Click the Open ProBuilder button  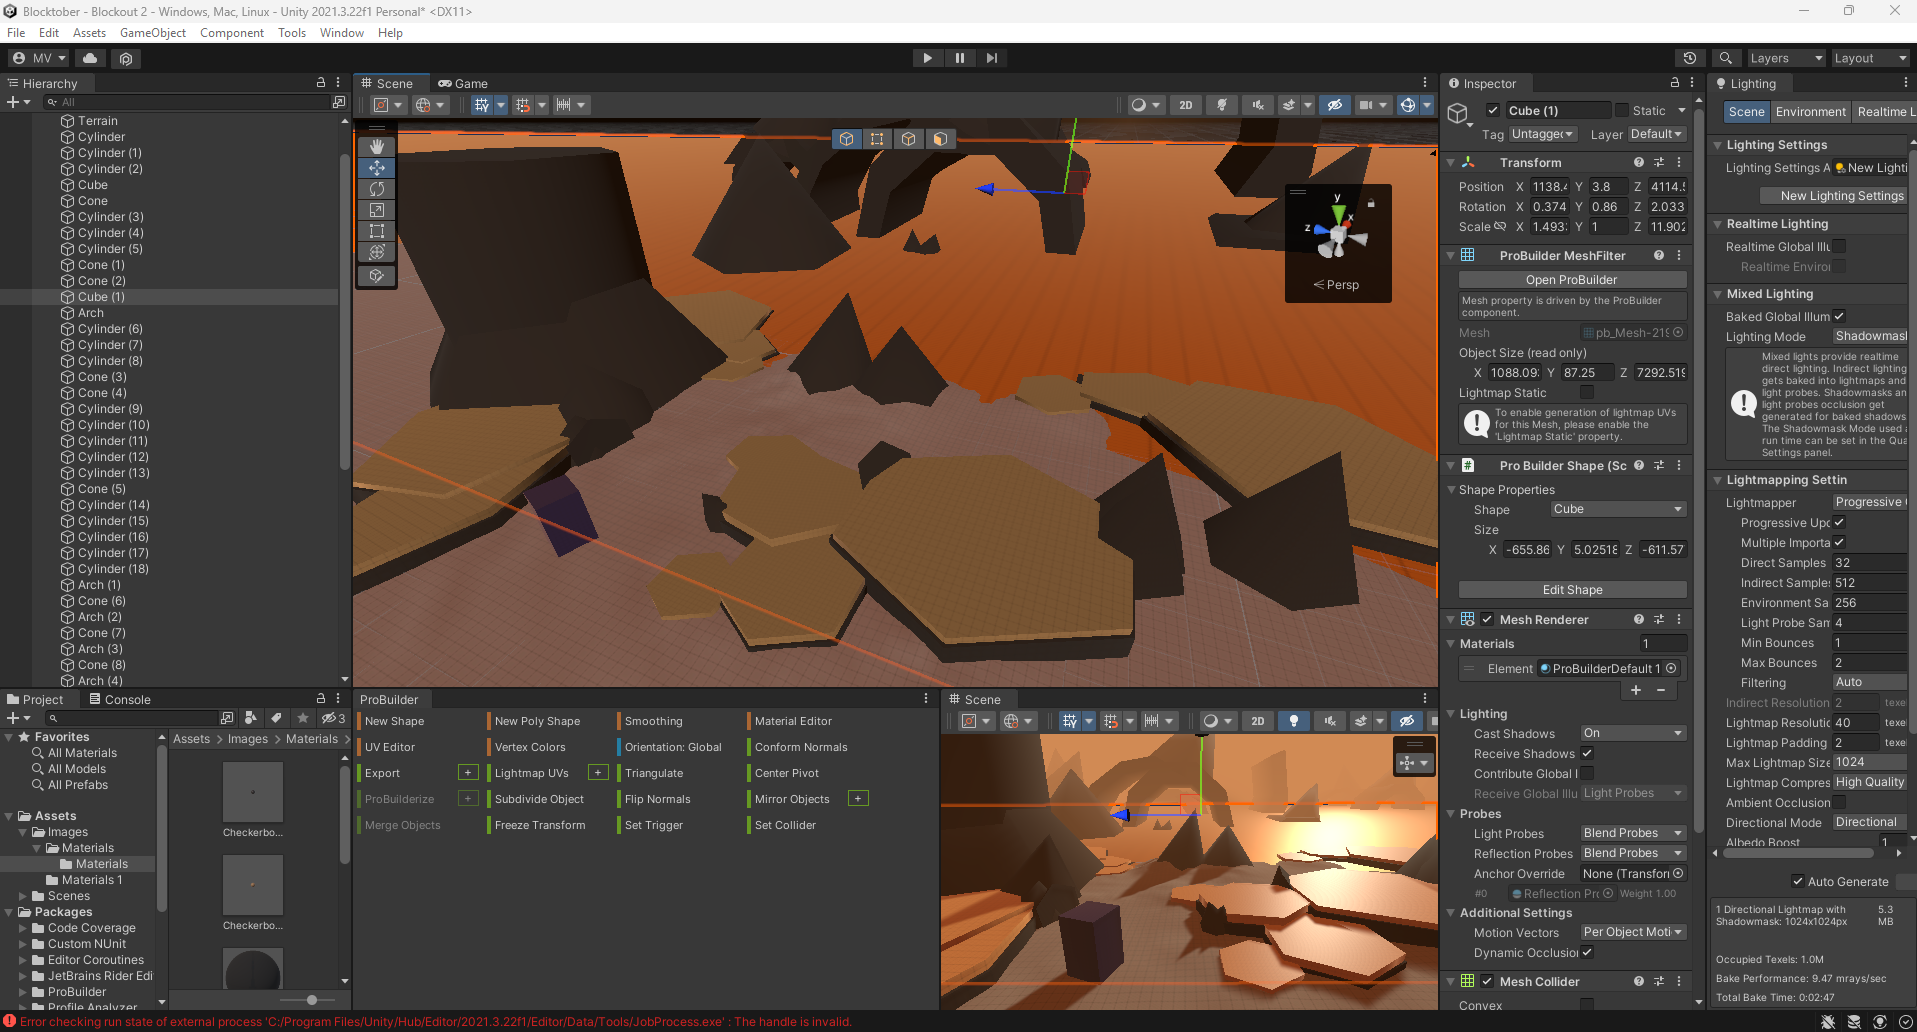[1572, 280]
